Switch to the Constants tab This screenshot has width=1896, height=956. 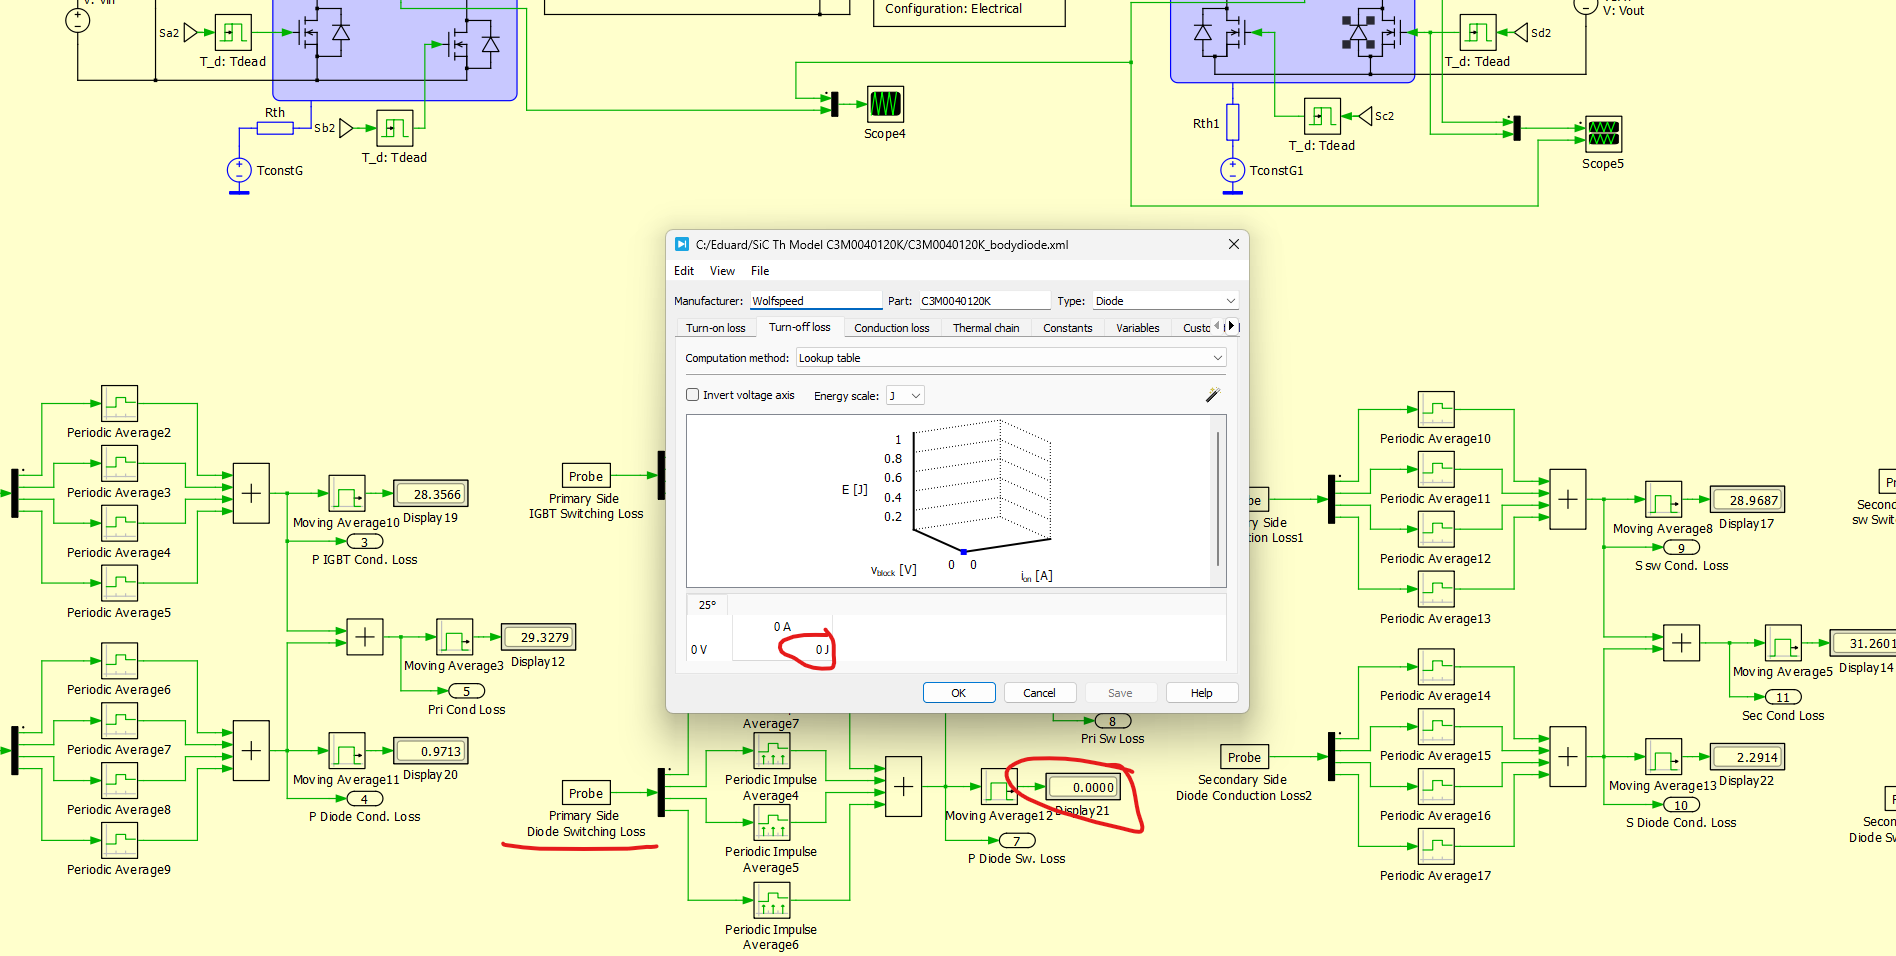click(1068, 328)
